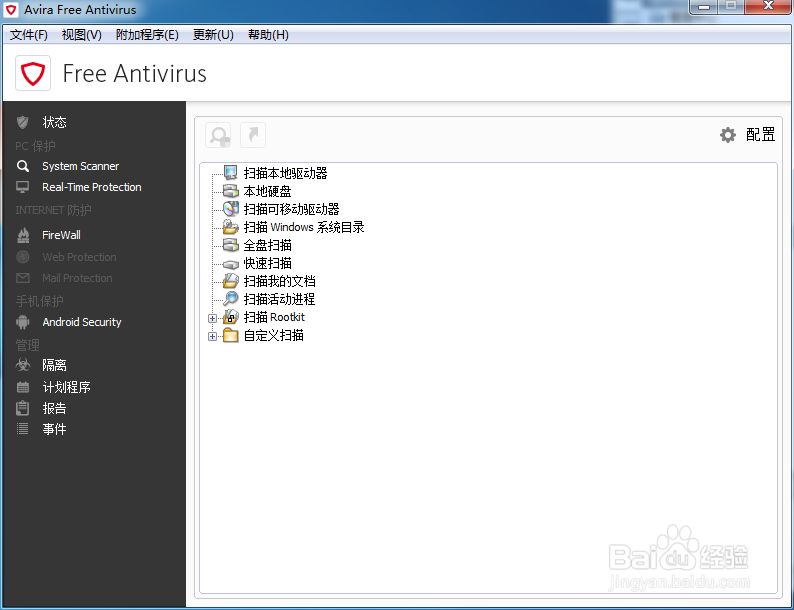Click the status shield icon in sidebar

click(x=22, y=122)
